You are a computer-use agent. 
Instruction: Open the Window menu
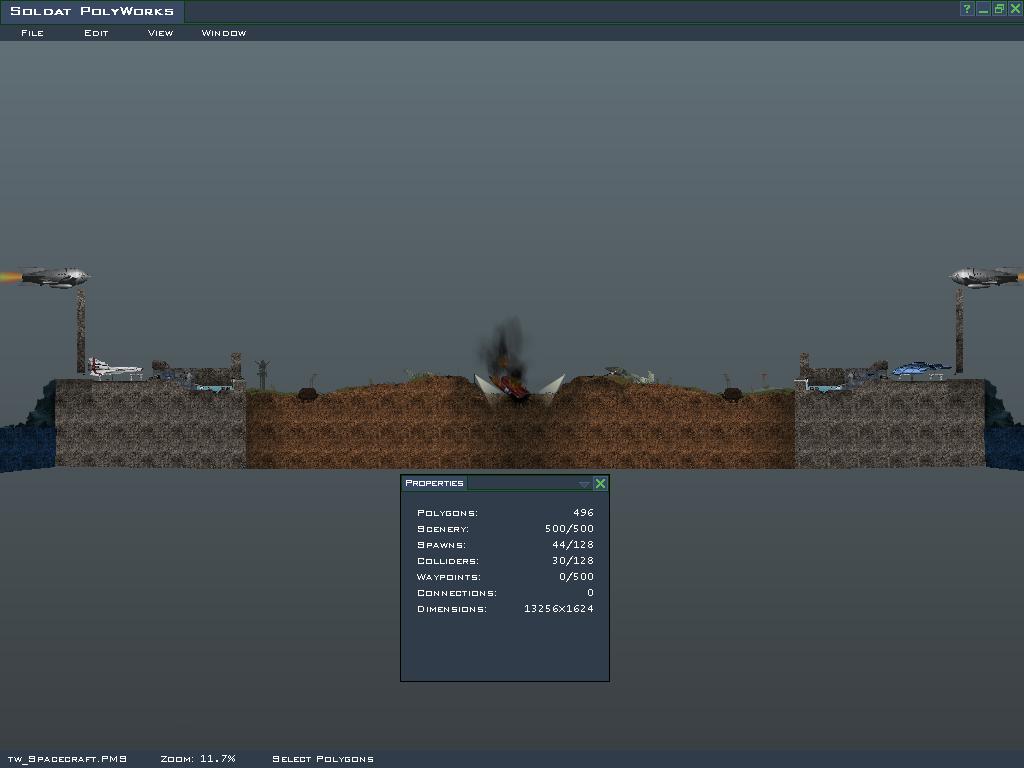[x=223, y=33]
